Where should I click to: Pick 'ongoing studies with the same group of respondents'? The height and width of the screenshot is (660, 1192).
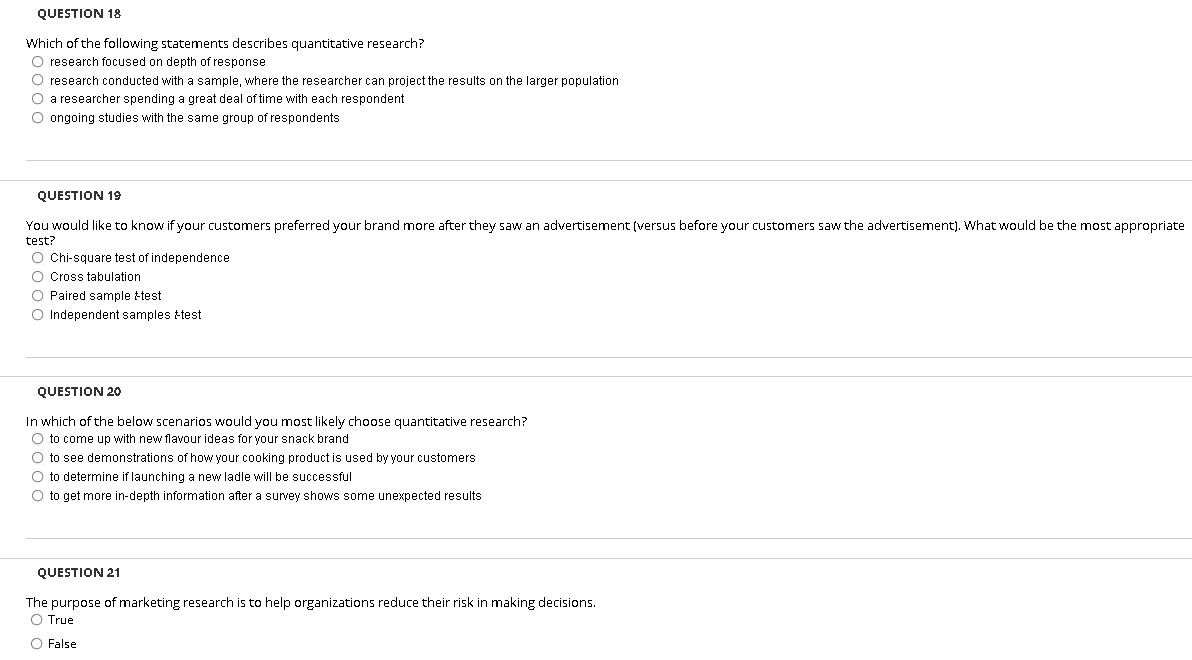[37, 117]
